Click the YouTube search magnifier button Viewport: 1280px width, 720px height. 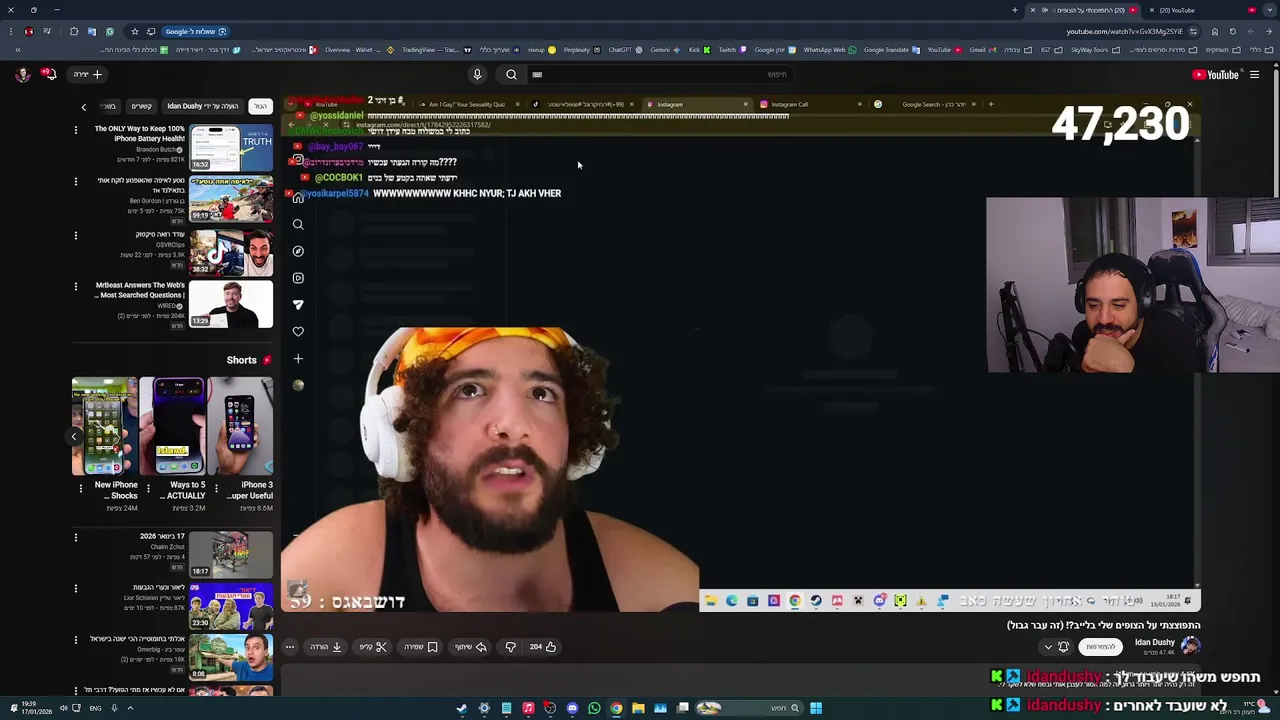pos(511,74)
